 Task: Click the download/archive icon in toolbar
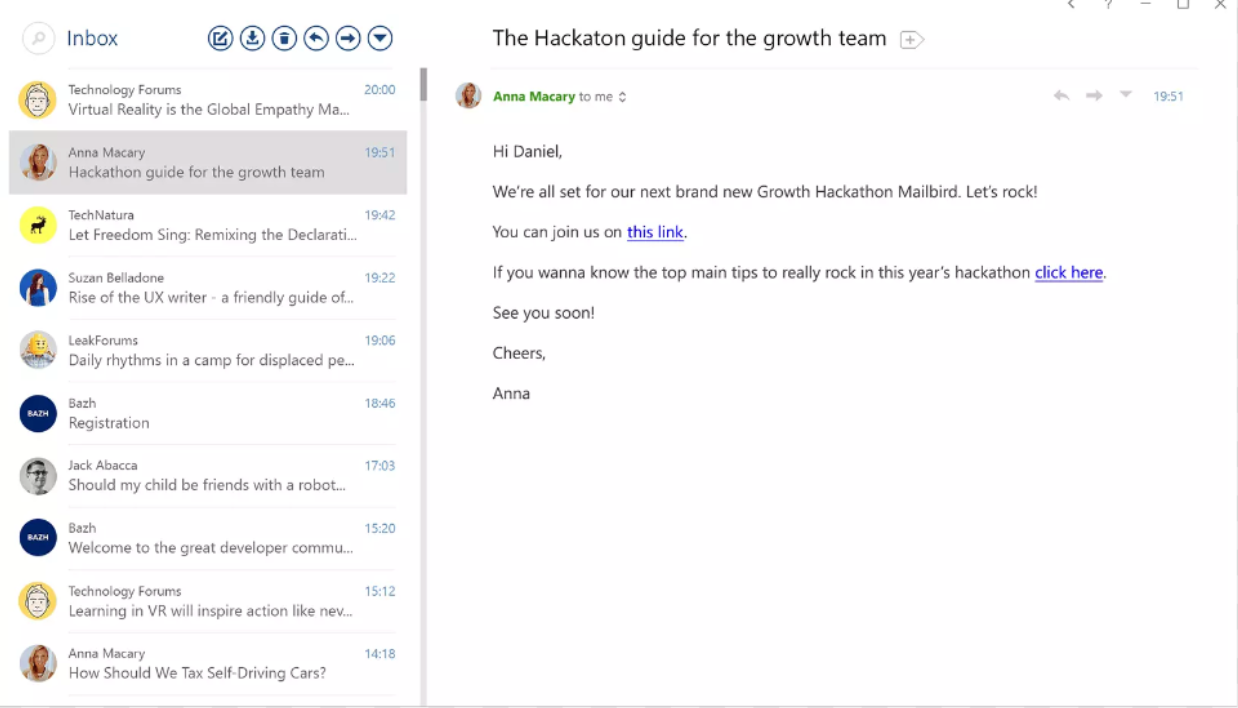click(252, 39)
